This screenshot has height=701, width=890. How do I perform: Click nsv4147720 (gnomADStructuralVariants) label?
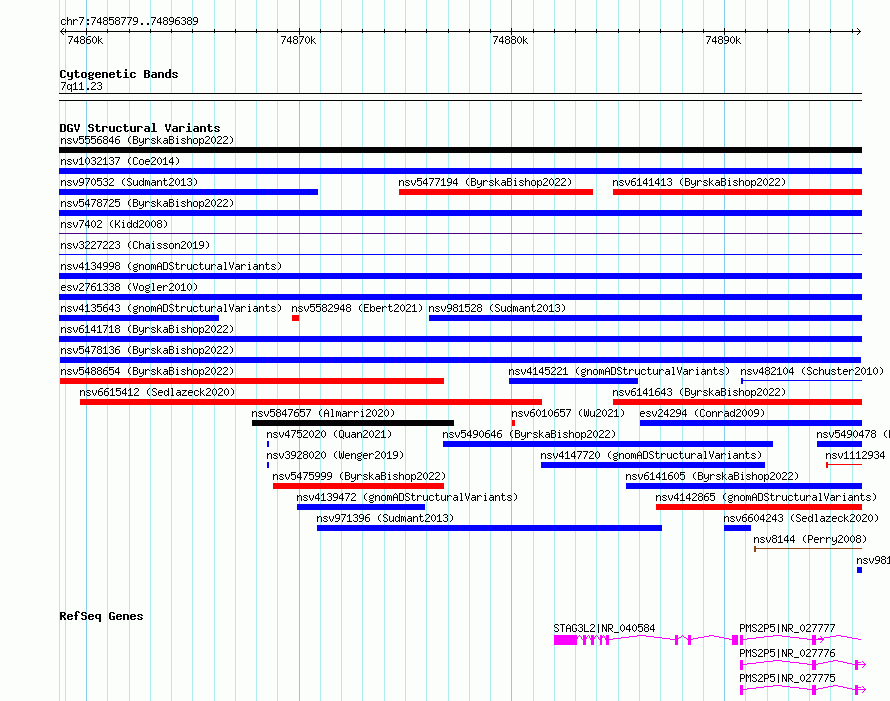click(x=651, y=455)
